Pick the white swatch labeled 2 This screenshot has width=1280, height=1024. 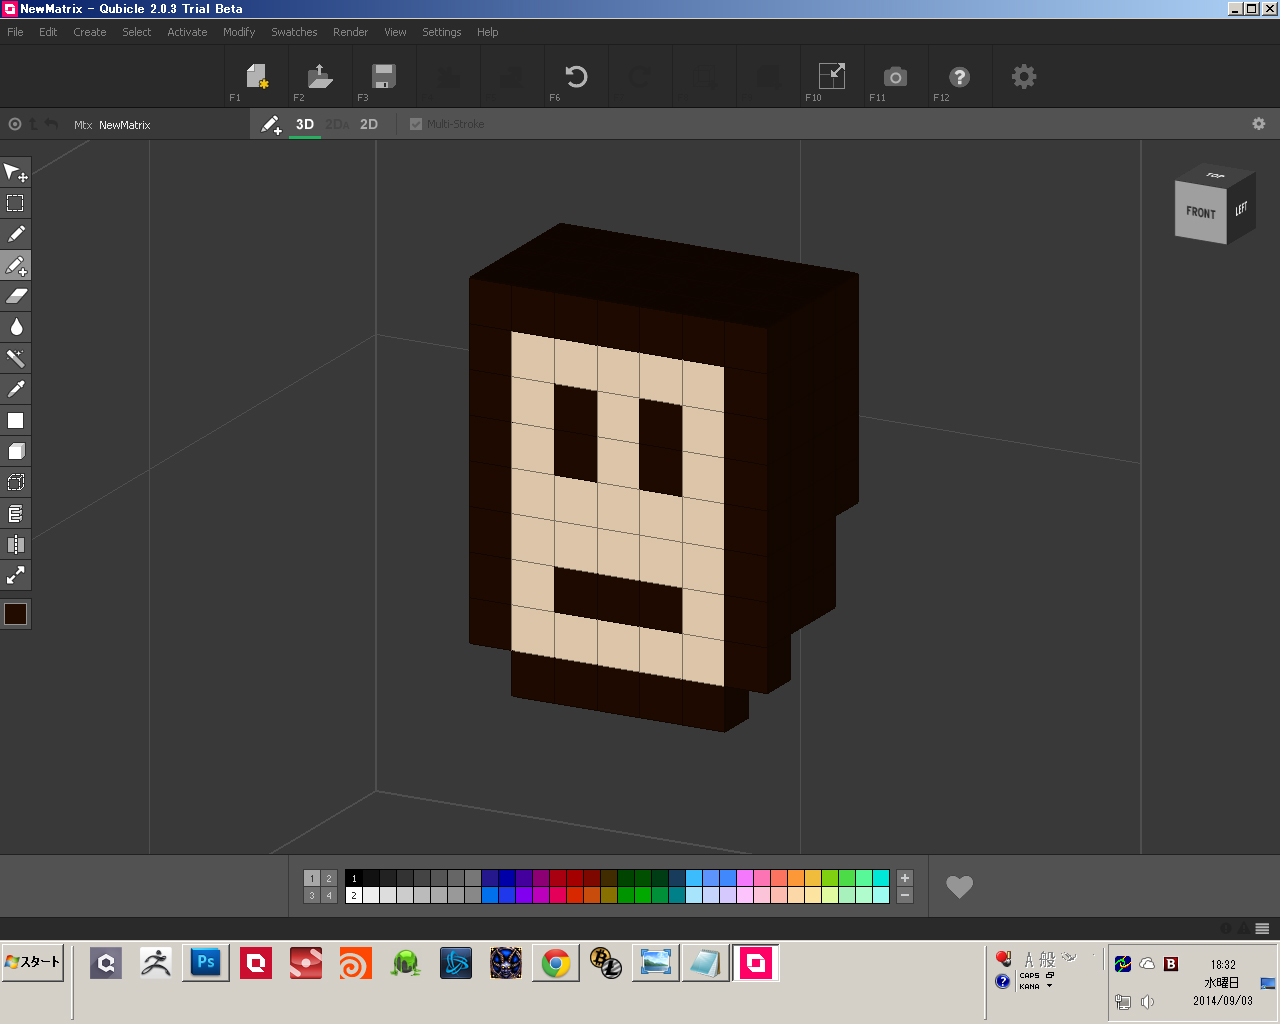coord(353,895)
